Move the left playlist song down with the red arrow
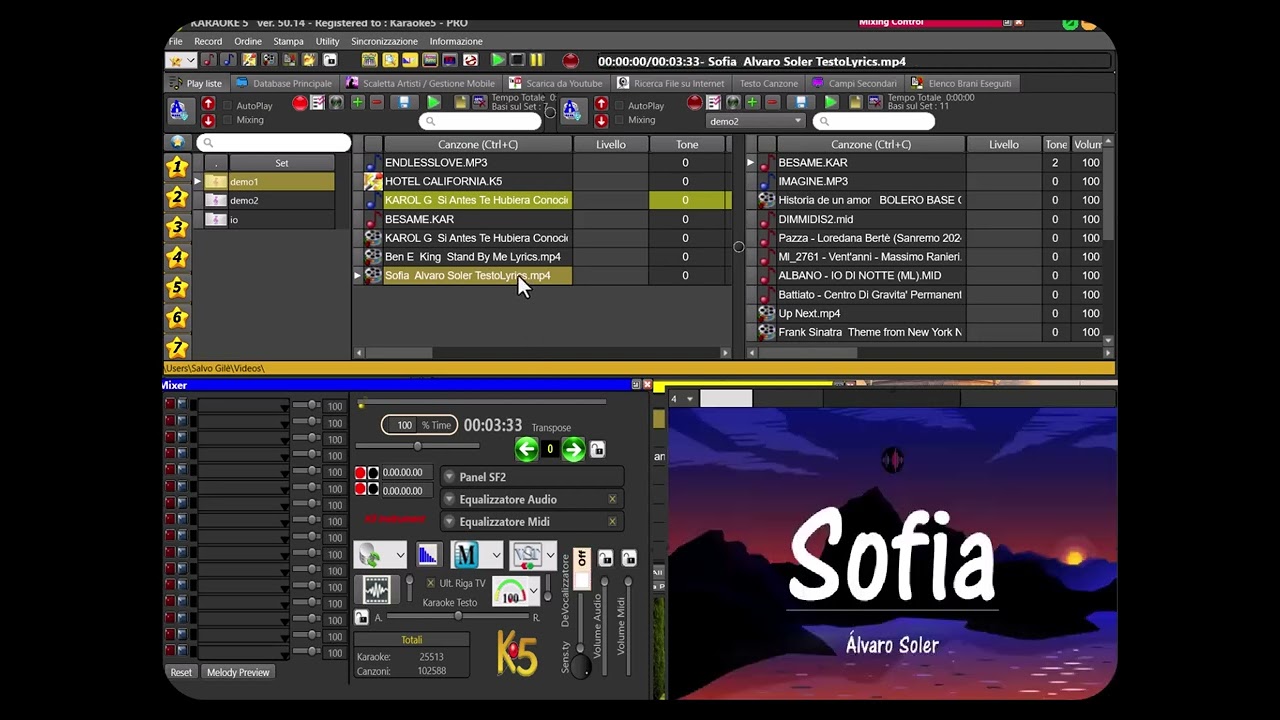The image size is (1280, 720). [x=208, y=121]
